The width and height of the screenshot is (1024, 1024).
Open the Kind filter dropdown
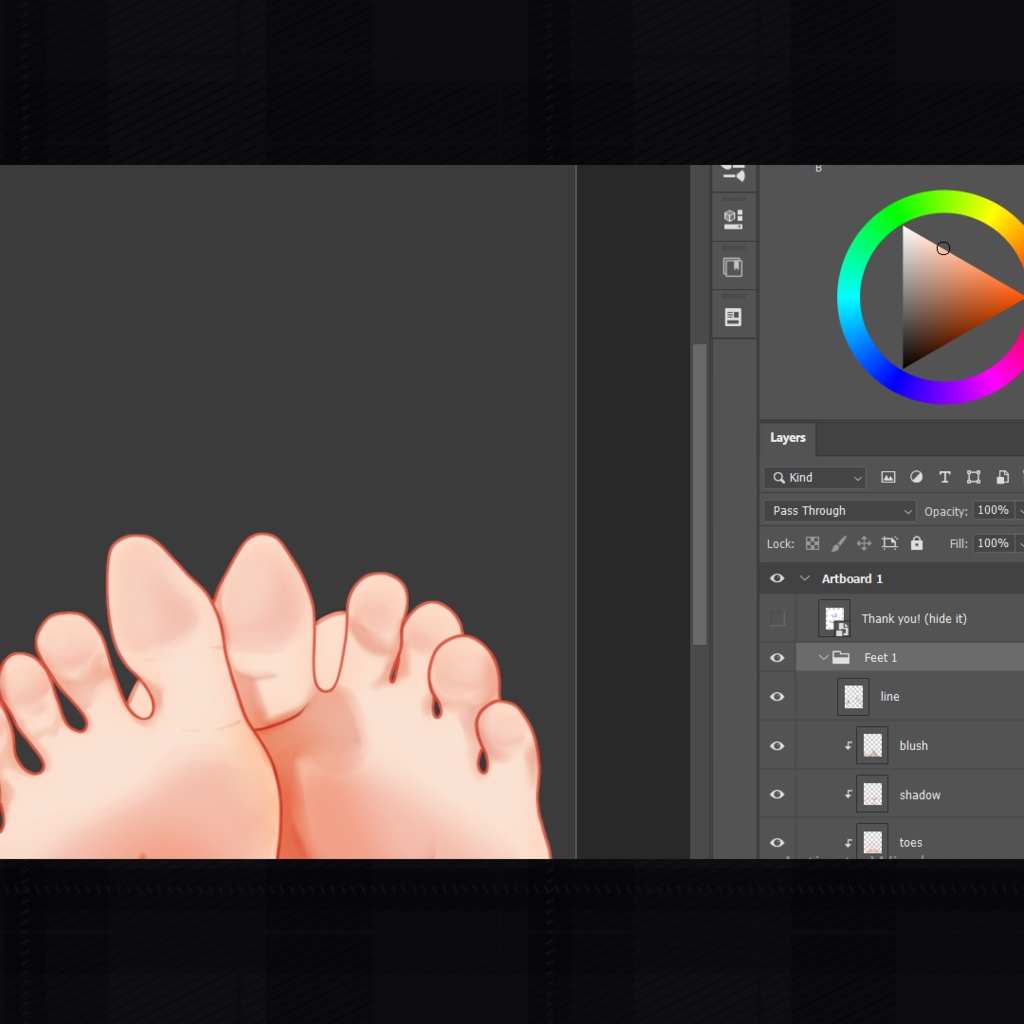tap(814, 477)
